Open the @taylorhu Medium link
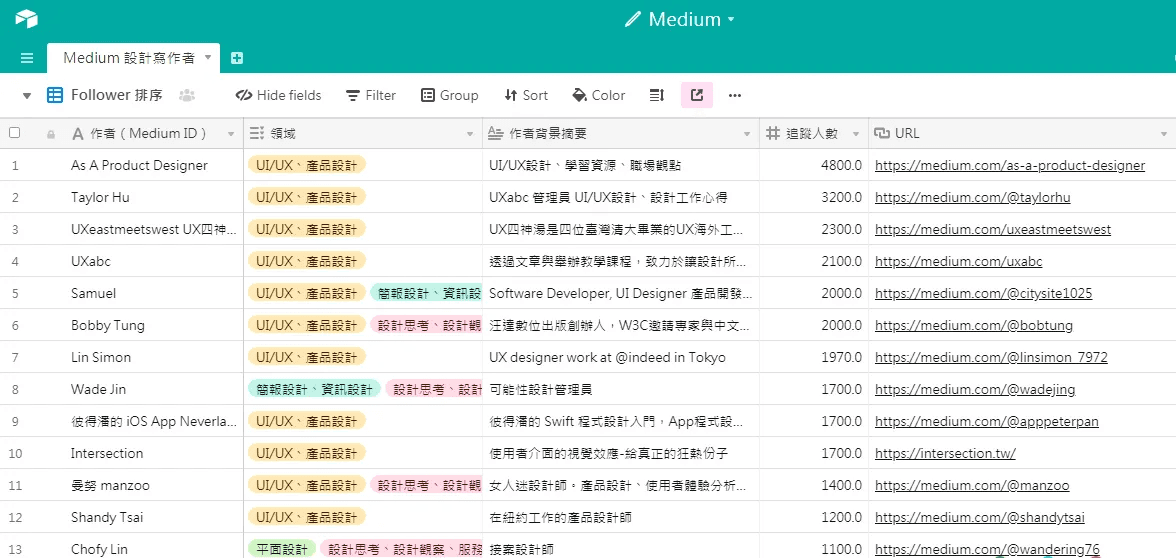The width and height of the screenshot is (1176, 558). [x=973, y=197]
